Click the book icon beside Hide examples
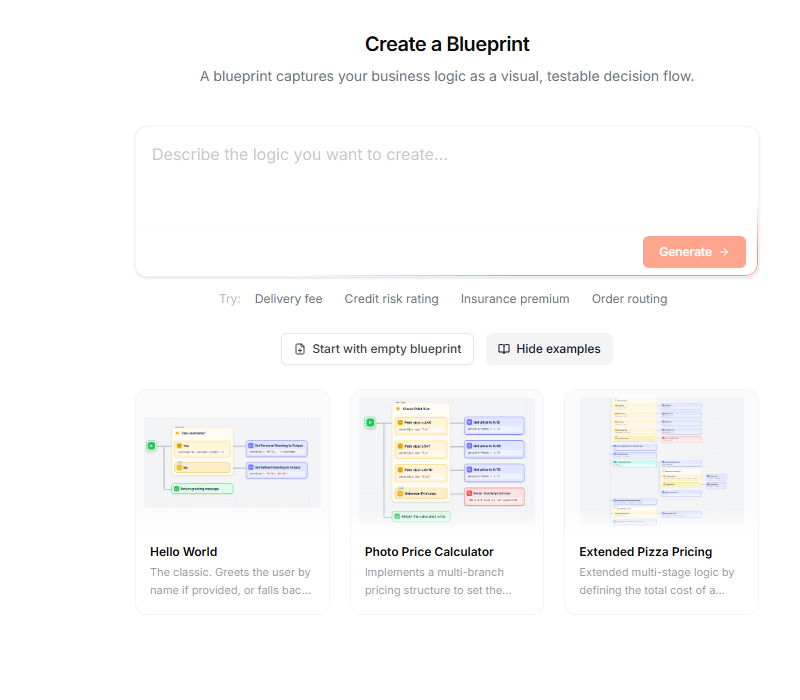 (505, 349)
